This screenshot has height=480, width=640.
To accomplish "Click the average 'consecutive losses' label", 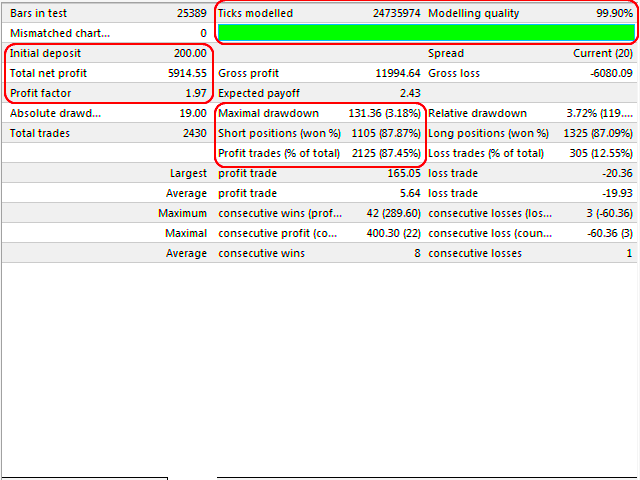I will click(475, 253).
